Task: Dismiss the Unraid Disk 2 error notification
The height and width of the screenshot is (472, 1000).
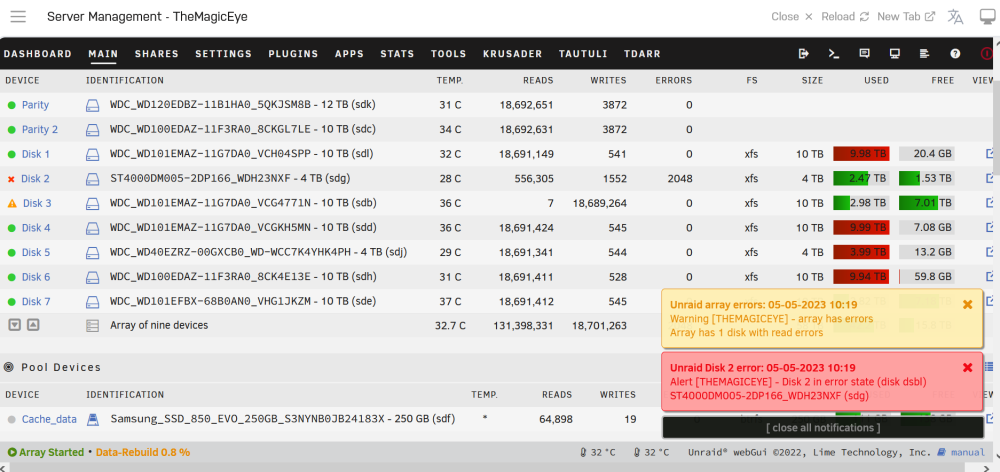Action: point(967,367)
